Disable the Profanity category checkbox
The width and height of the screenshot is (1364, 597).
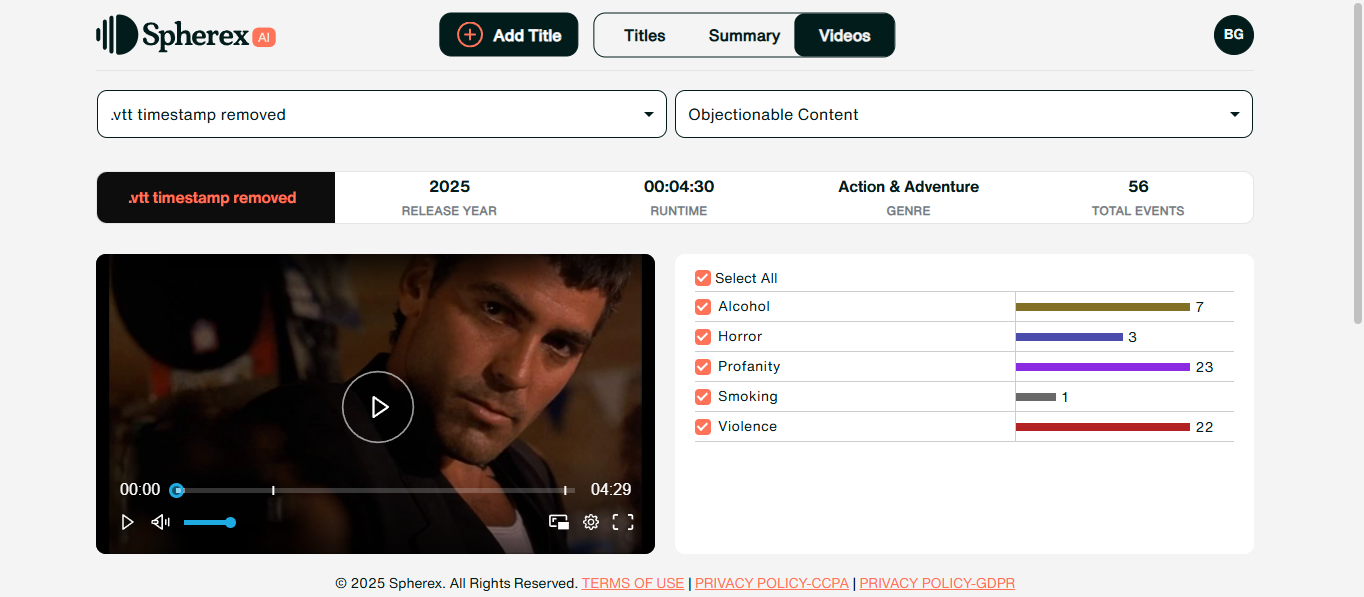tap(703, 367)
